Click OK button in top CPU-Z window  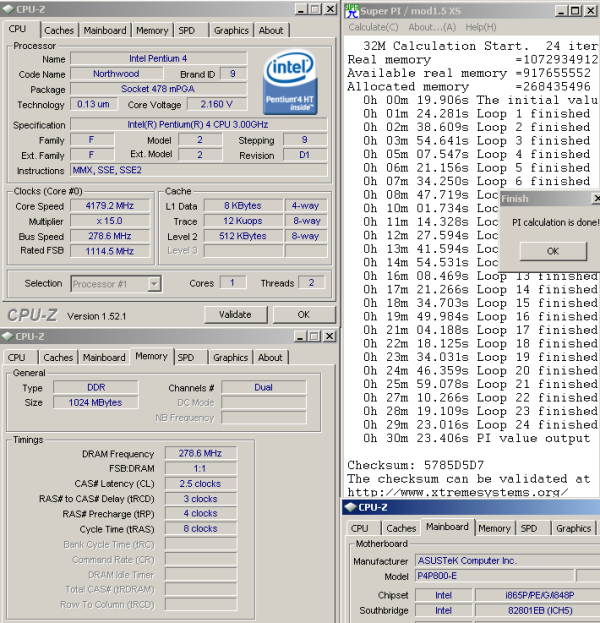304,315
